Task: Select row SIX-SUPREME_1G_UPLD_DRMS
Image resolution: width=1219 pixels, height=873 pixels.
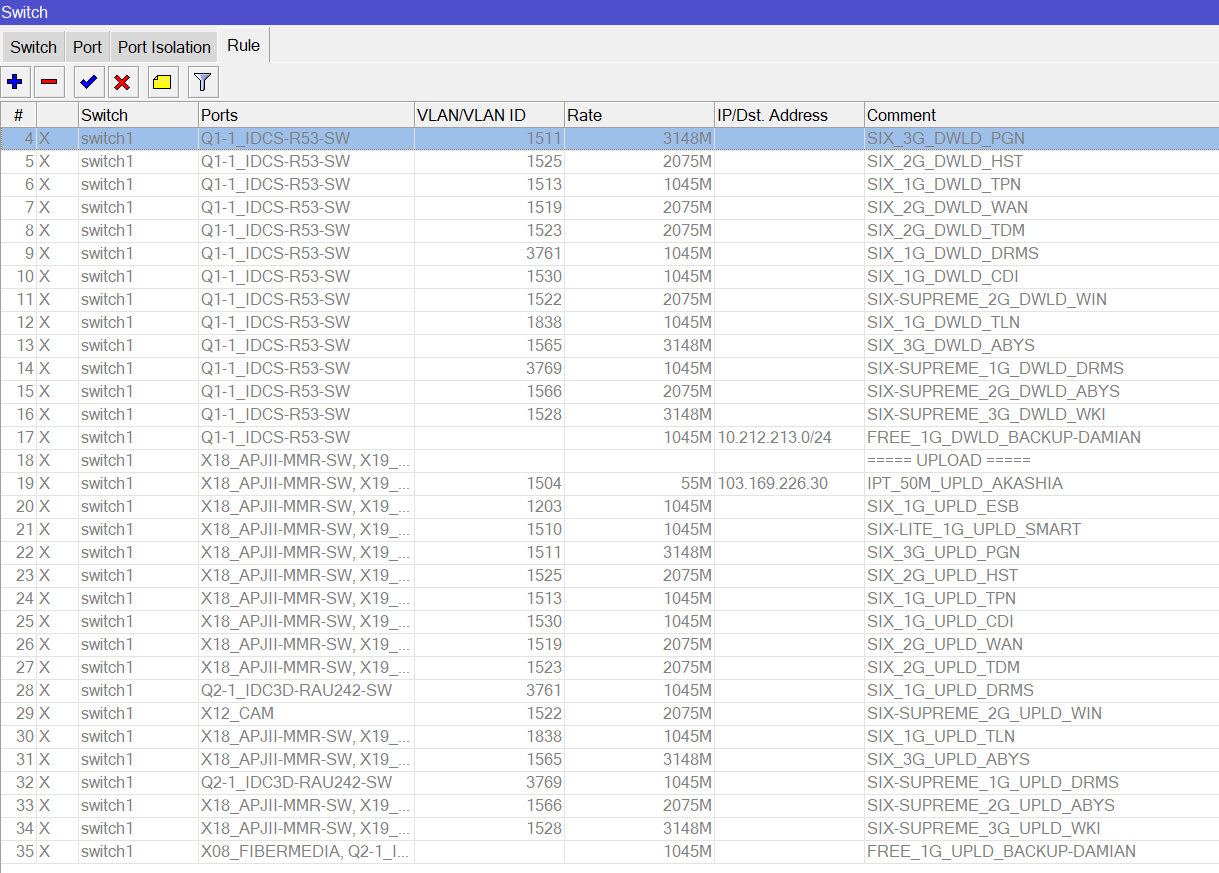Action: (x=609, y=782)
